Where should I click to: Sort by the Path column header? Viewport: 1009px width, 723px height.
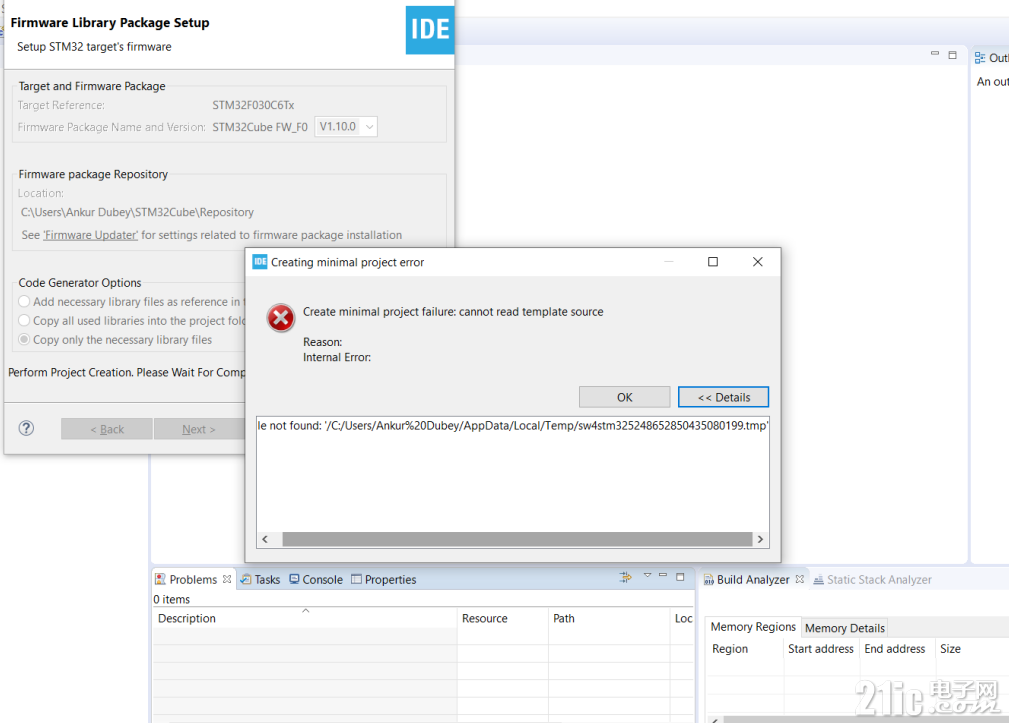609,618
